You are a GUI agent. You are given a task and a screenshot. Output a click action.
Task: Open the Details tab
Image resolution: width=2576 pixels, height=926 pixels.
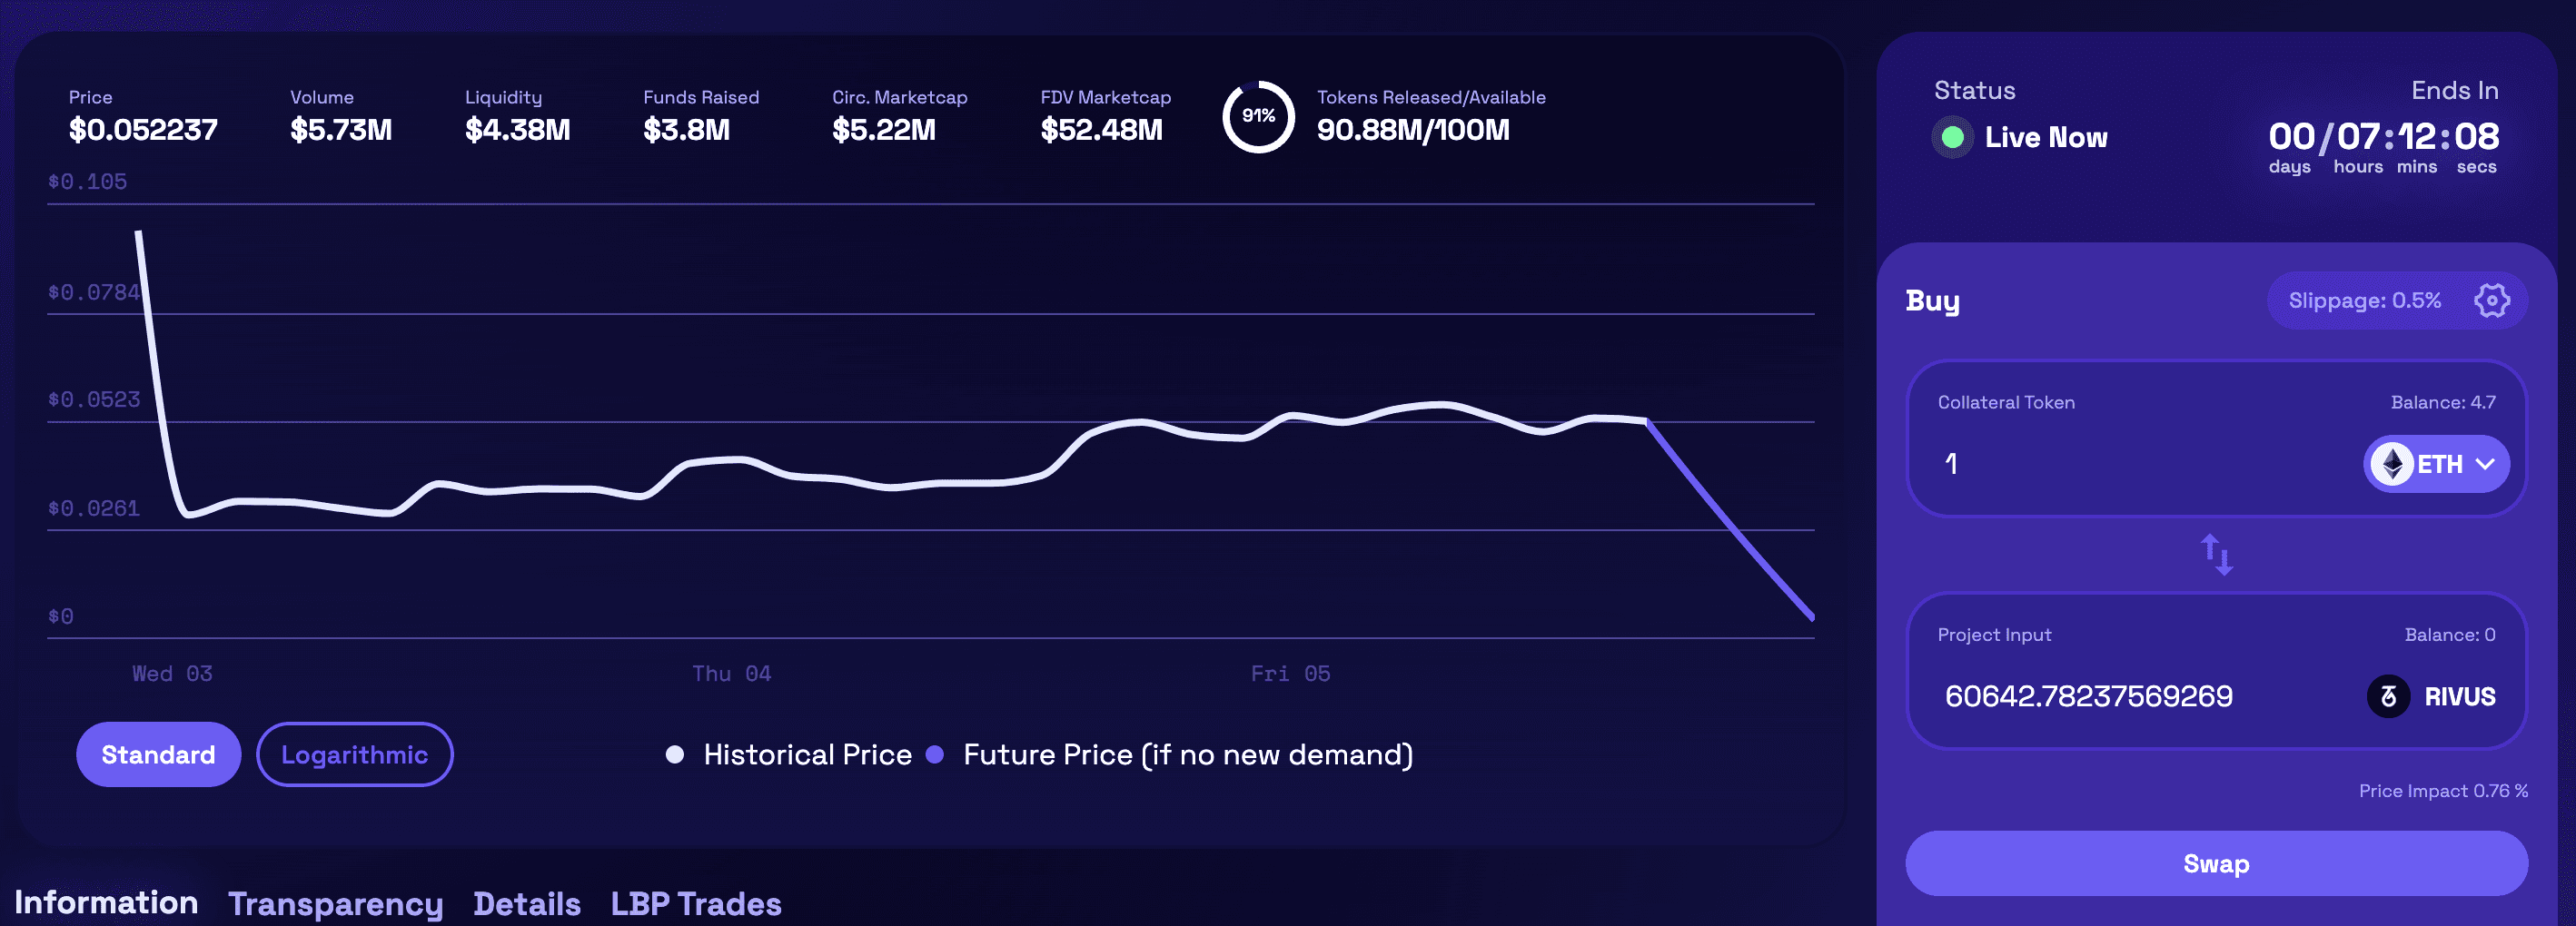point(527,904)
